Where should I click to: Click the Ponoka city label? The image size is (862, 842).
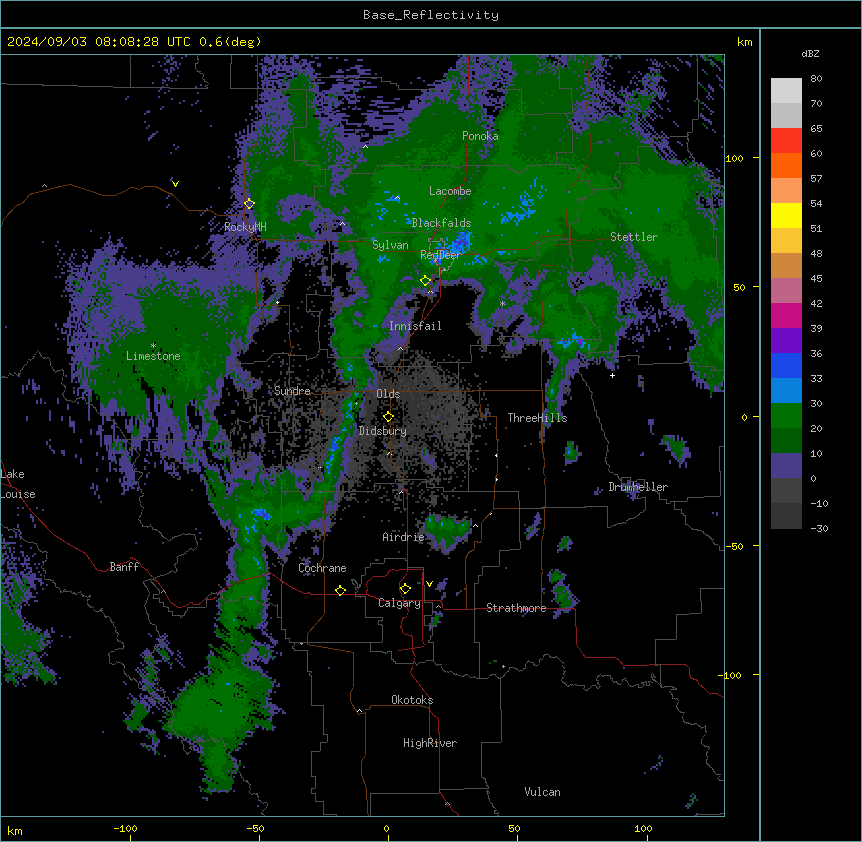[x=480, y=136]
